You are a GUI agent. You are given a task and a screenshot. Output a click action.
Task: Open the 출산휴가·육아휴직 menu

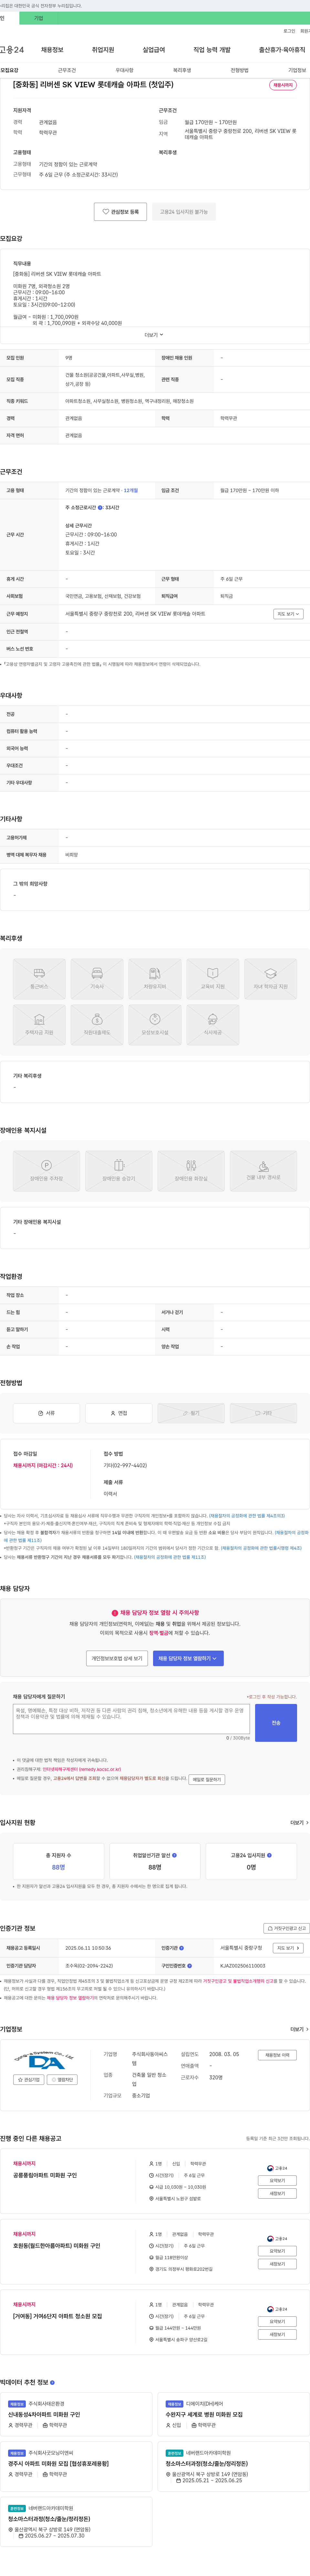(282, 50)
